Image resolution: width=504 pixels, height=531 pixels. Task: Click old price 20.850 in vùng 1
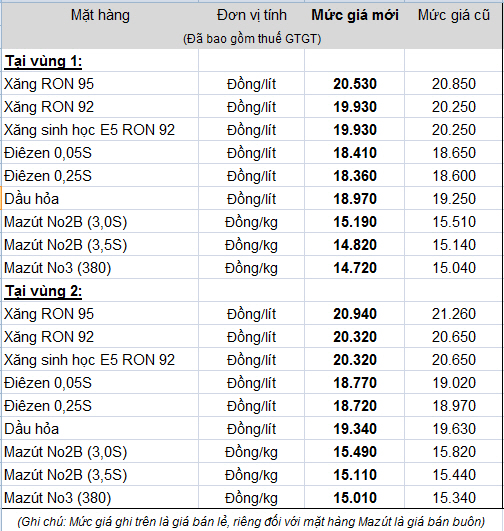coord(454,84)
